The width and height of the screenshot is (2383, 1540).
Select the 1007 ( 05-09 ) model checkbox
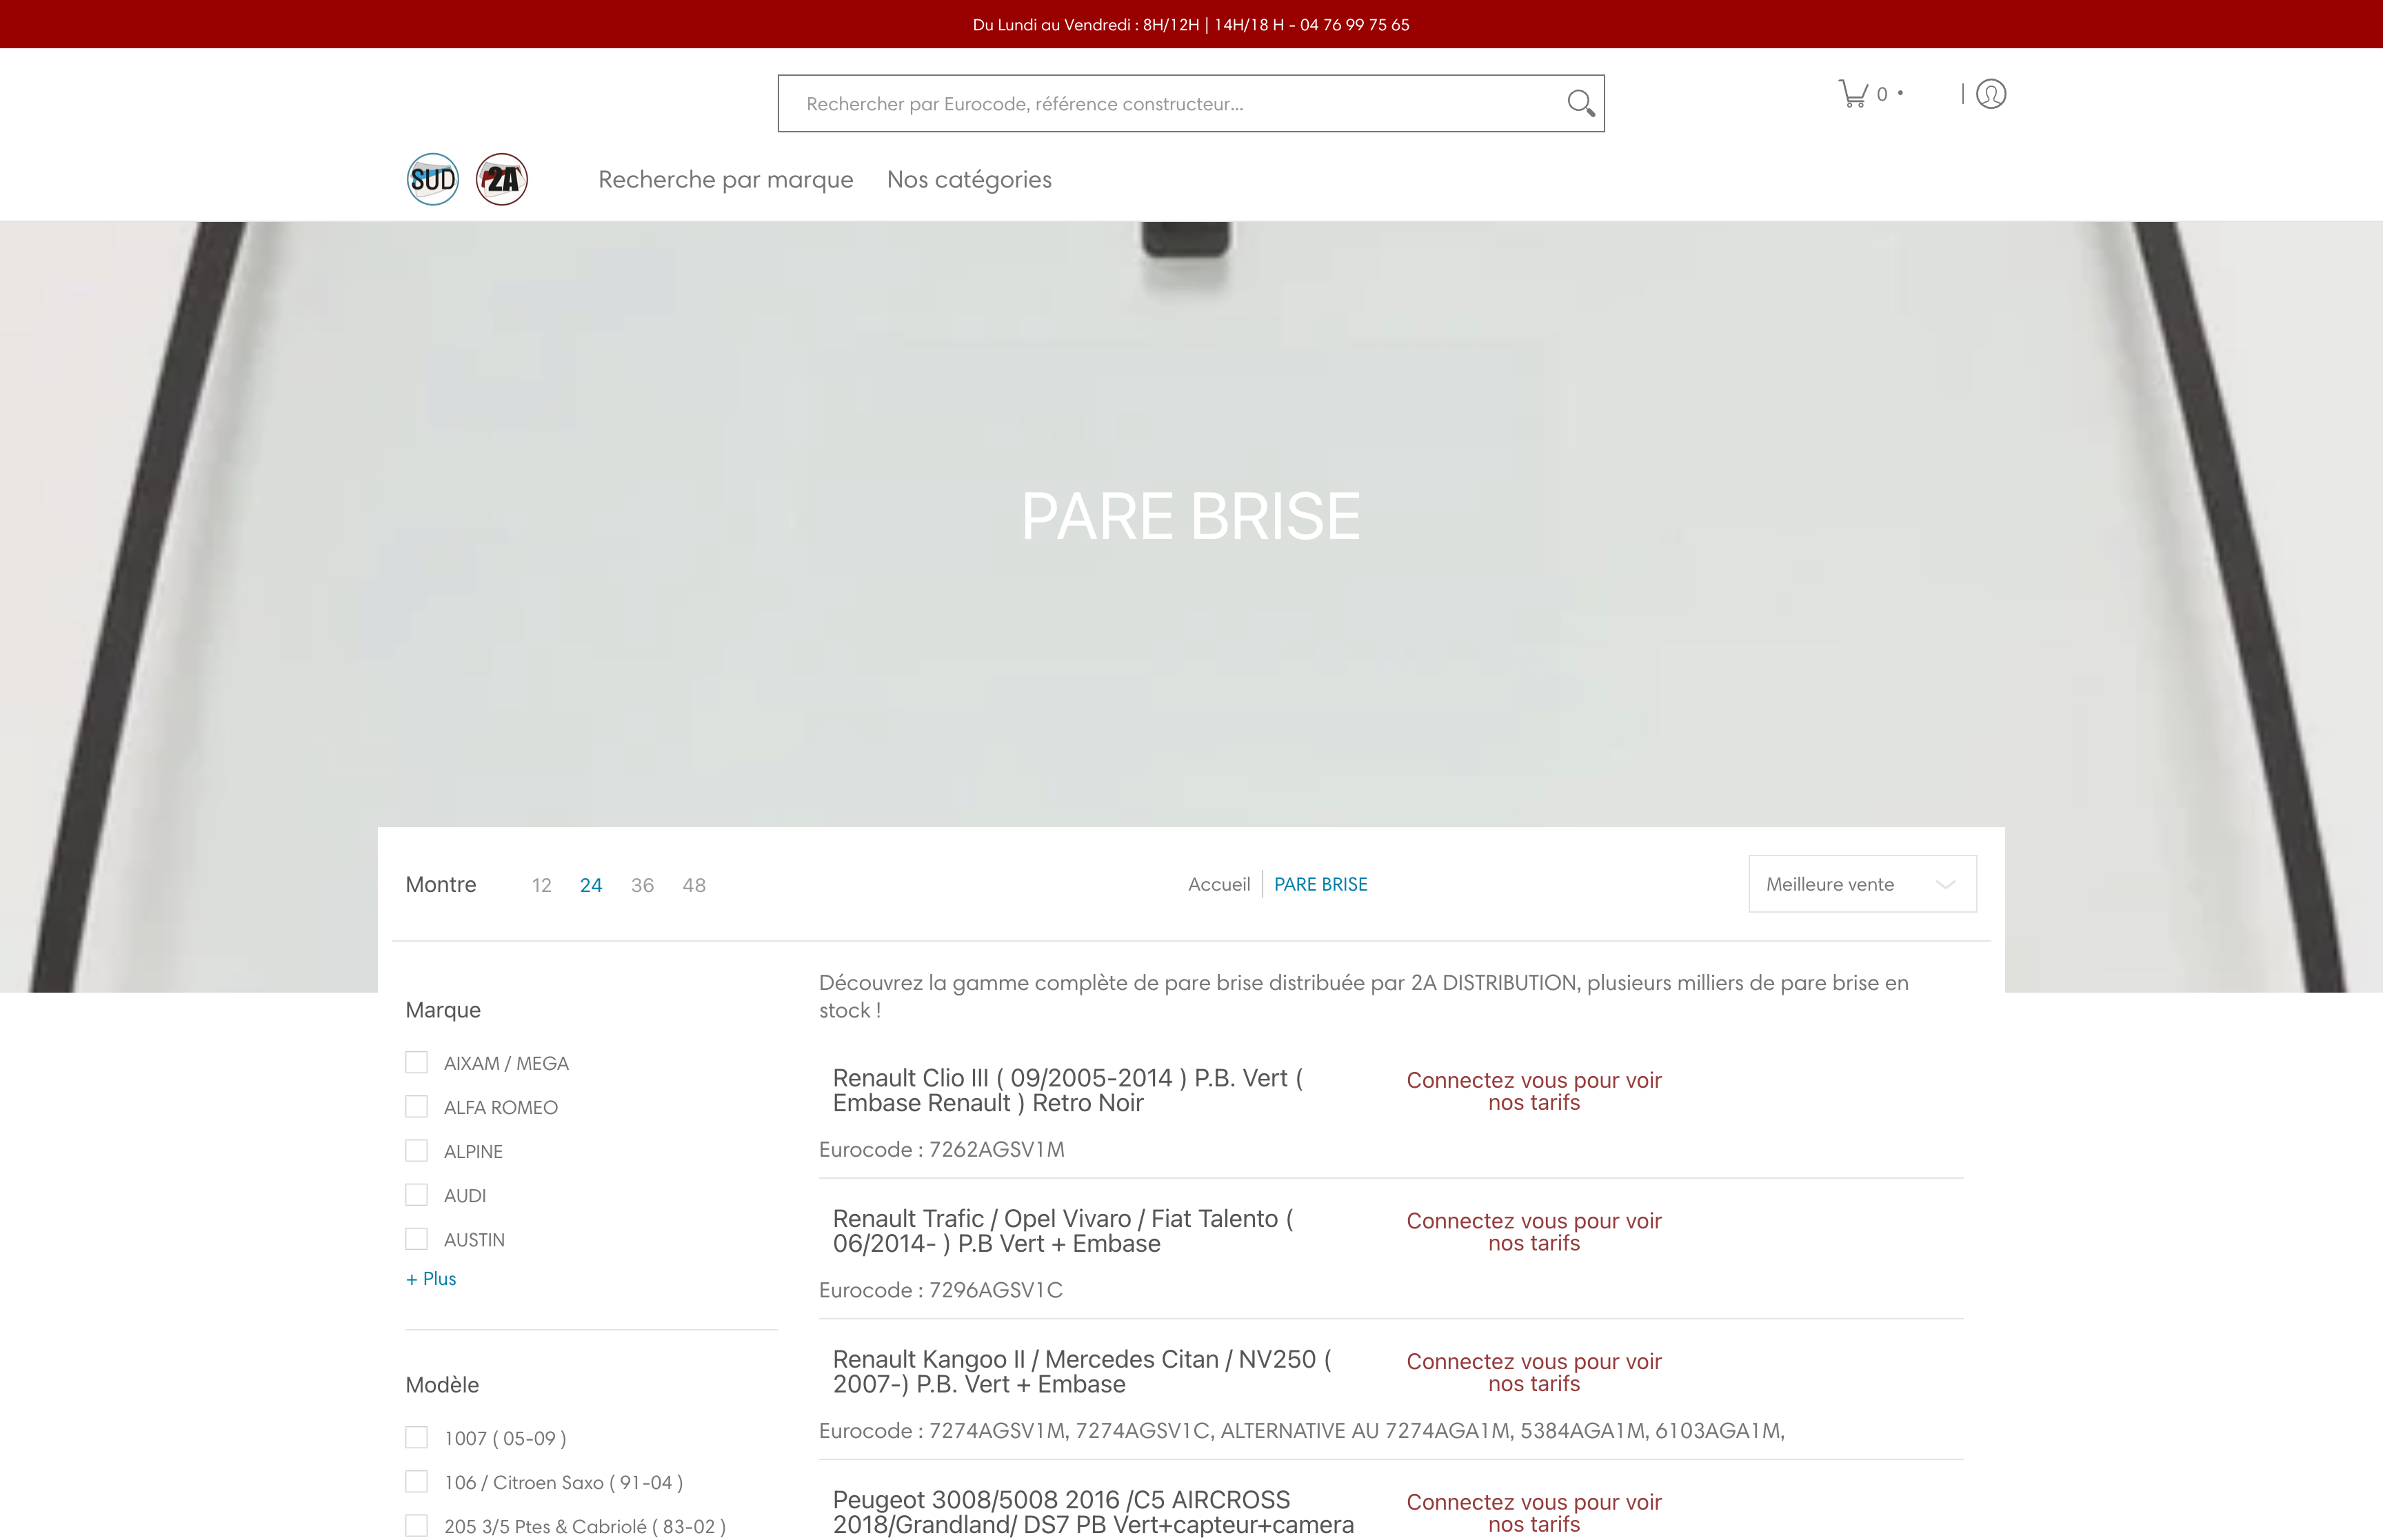coord(416,1437)
